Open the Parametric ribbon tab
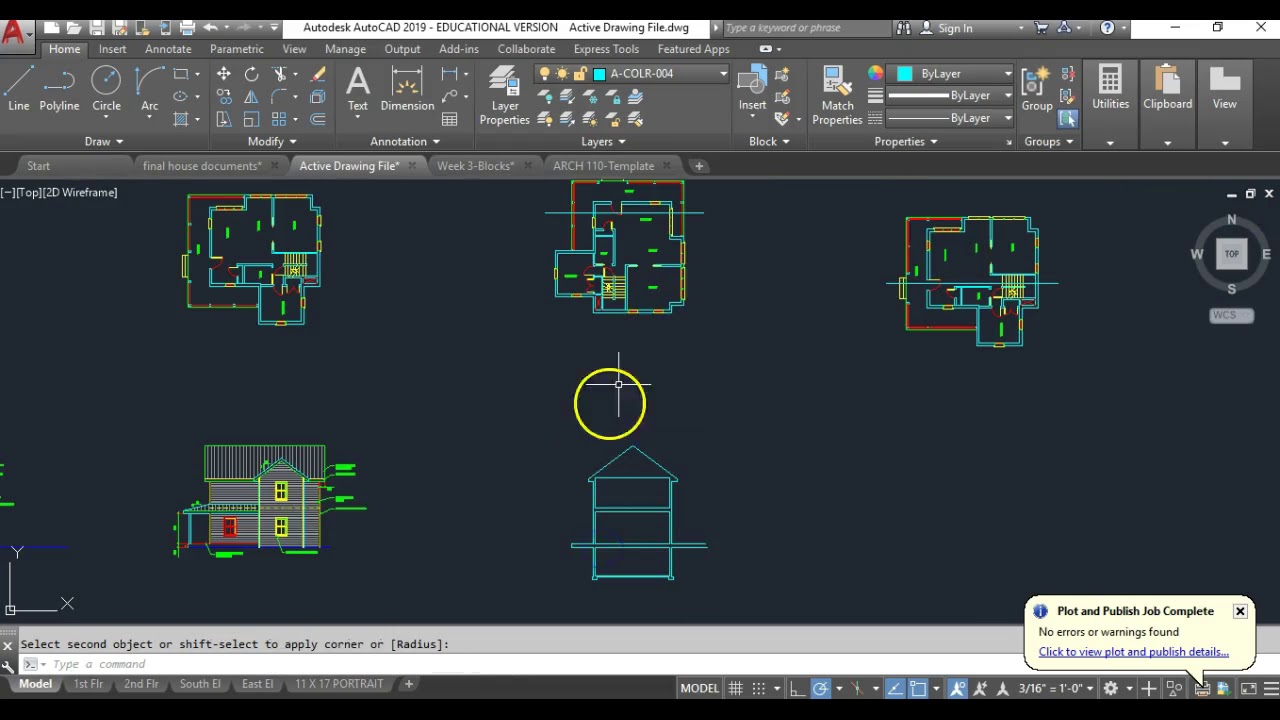Screen dimensions: 1280x720 pyautogui.click(x=237, y=49)
